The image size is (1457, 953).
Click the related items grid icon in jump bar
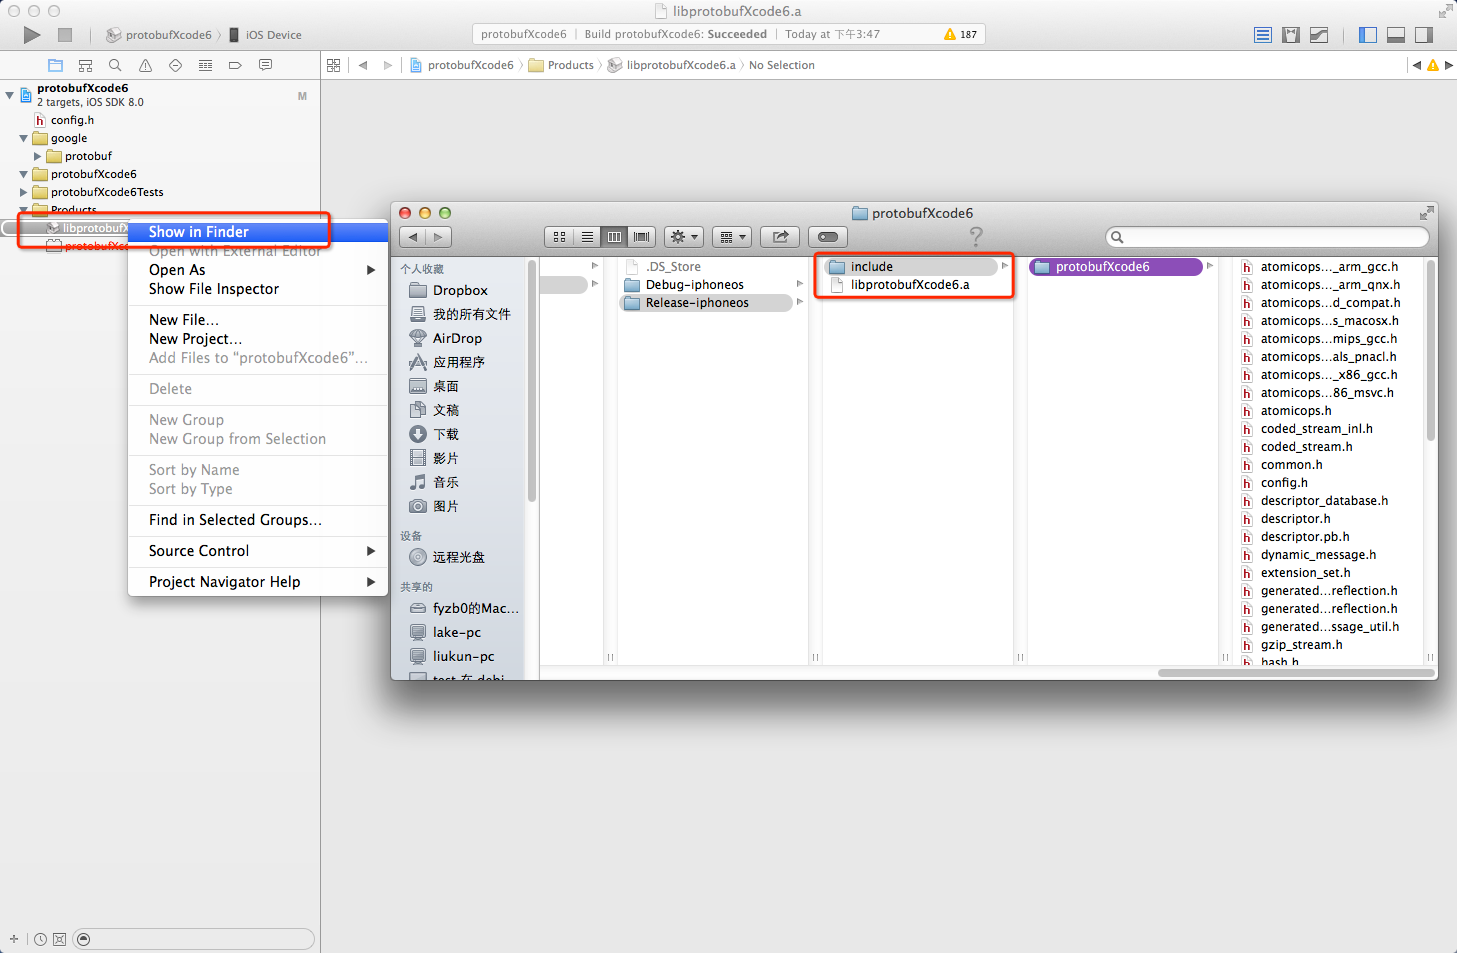pyautogui.click(x=334, y=65)
